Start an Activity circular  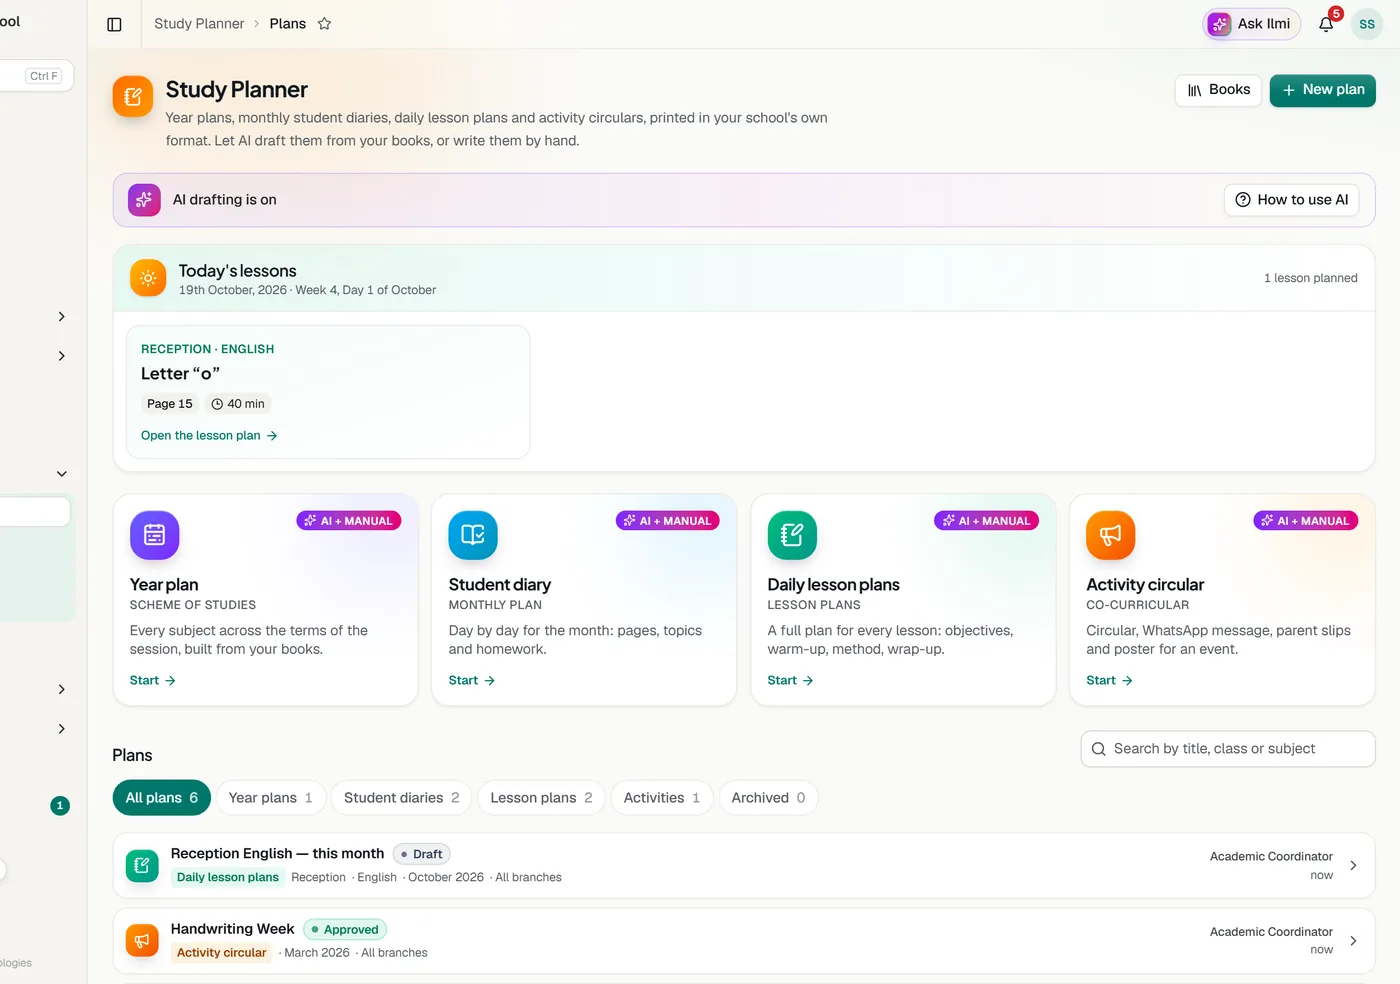[1110, 681]
